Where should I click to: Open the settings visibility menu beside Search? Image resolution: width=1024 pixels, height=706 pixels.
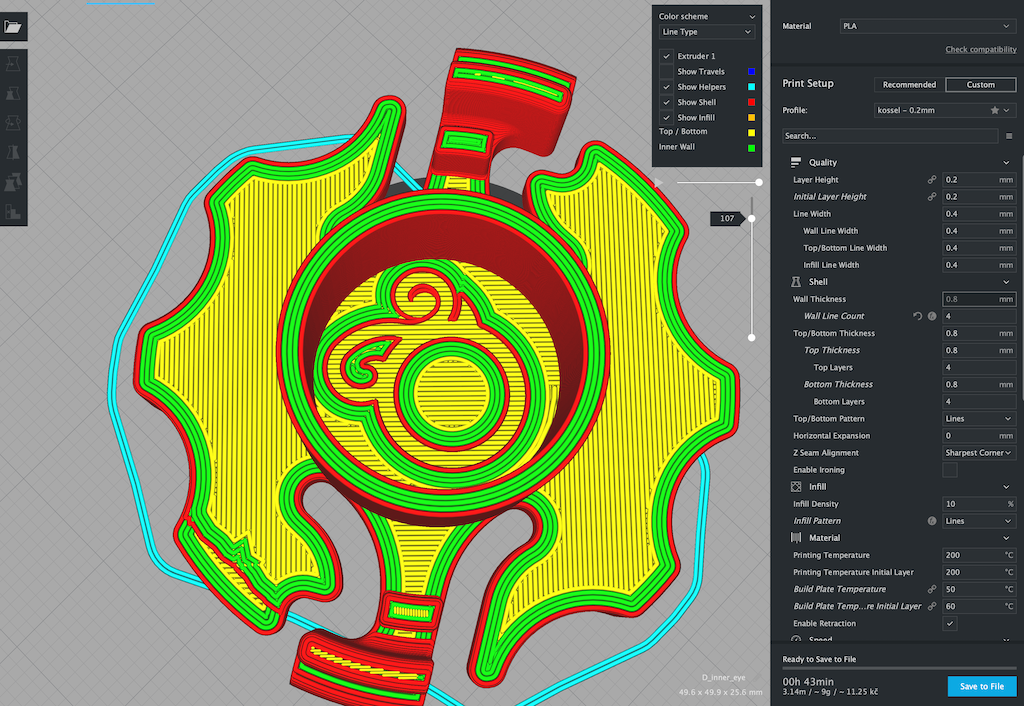pyautogui.click(x=1008, y=136)
